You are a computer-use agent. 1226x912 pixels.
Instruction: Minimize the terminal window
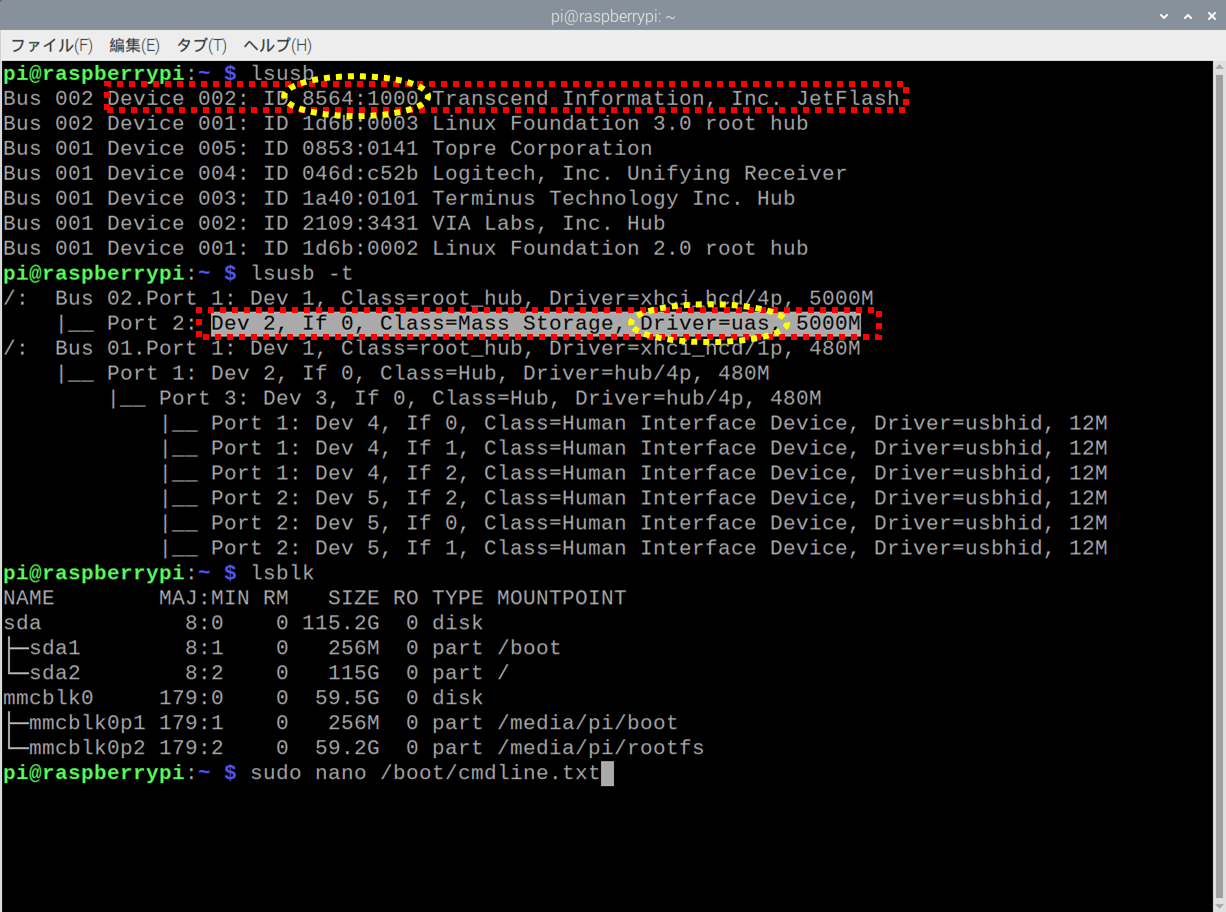[x=1164, y=16]
